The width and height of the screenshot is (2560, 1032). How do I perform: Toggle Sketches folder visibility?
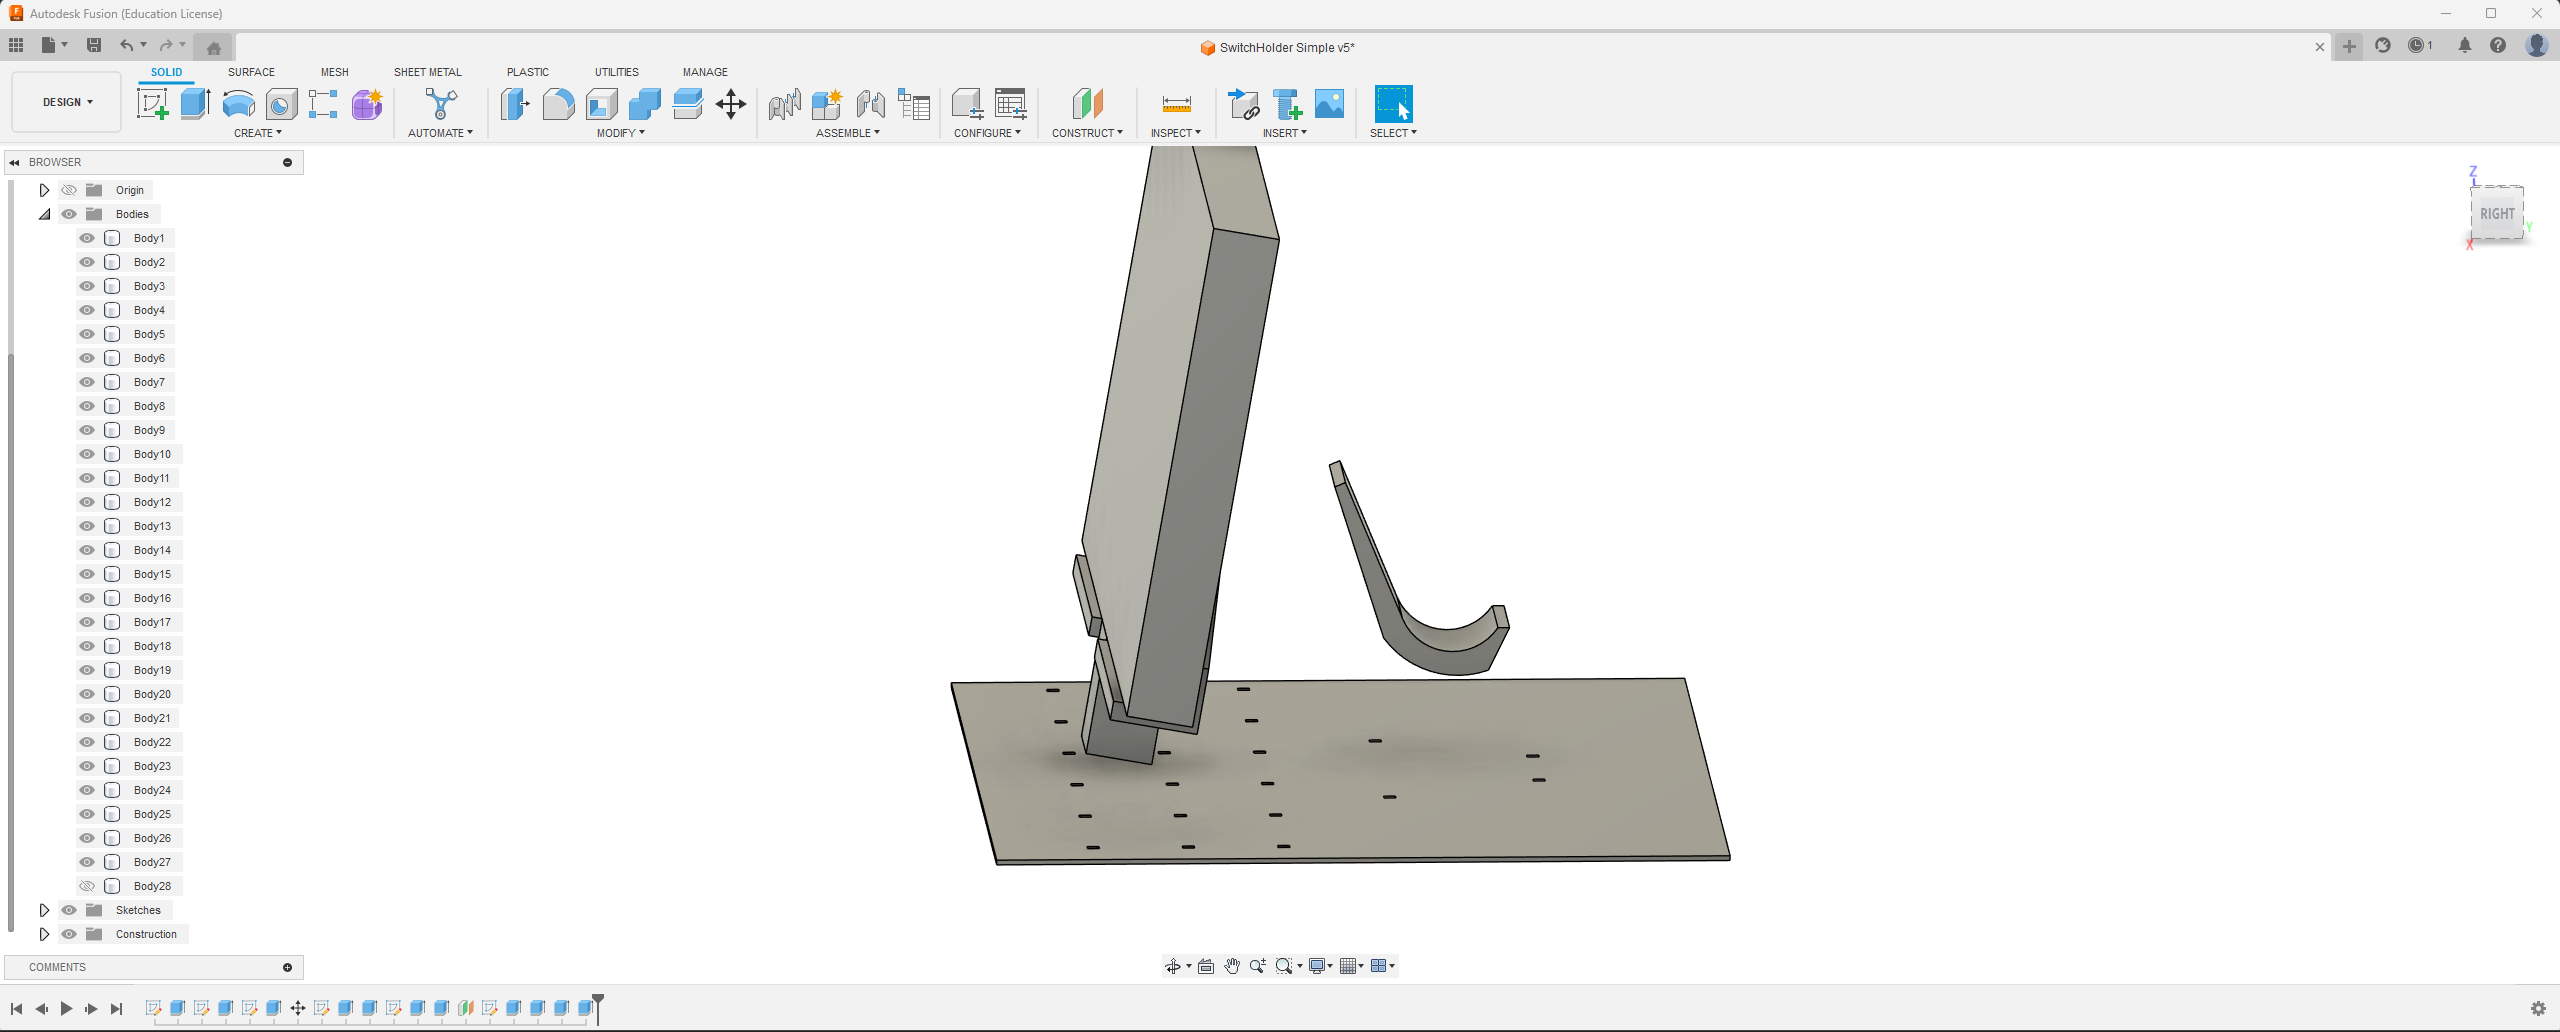click(69, 910)
